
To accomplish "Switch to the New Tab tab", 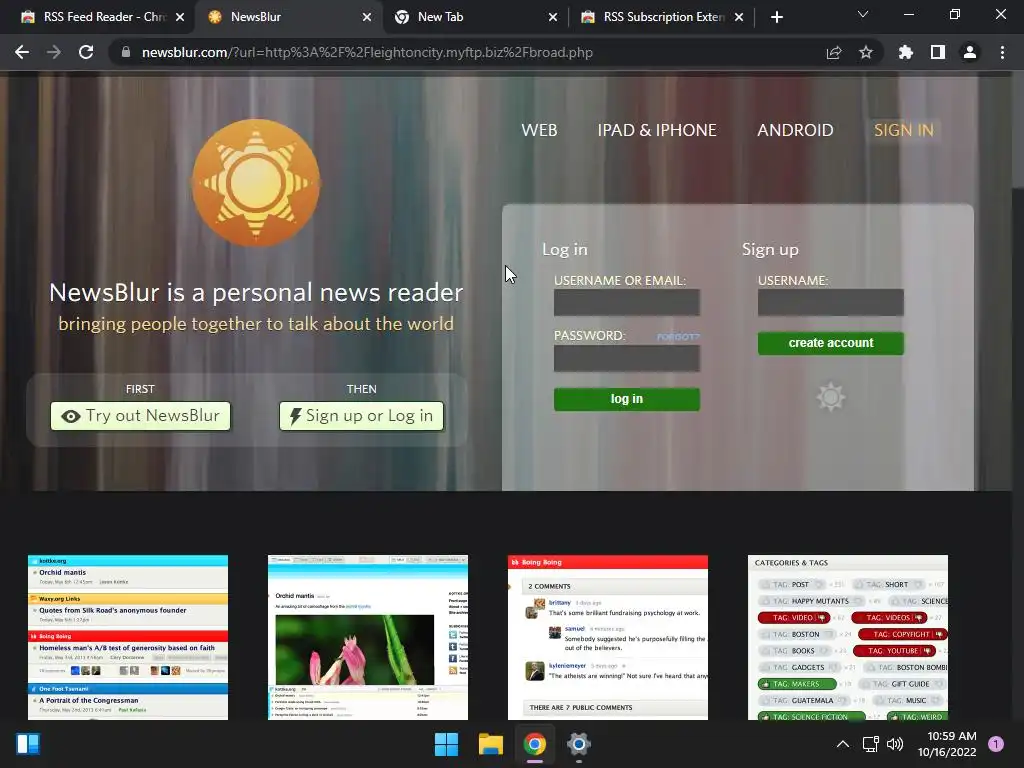I will (x=468, y=17).
